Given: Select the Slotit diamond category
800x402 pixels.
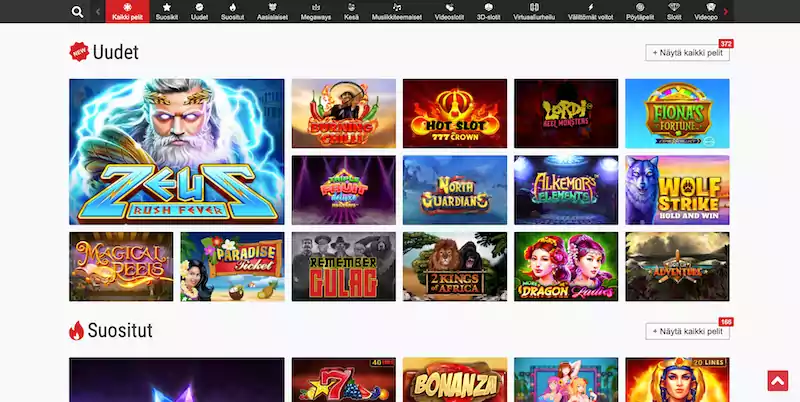Looking at the screenshot, I should click(x=674, y=11).
